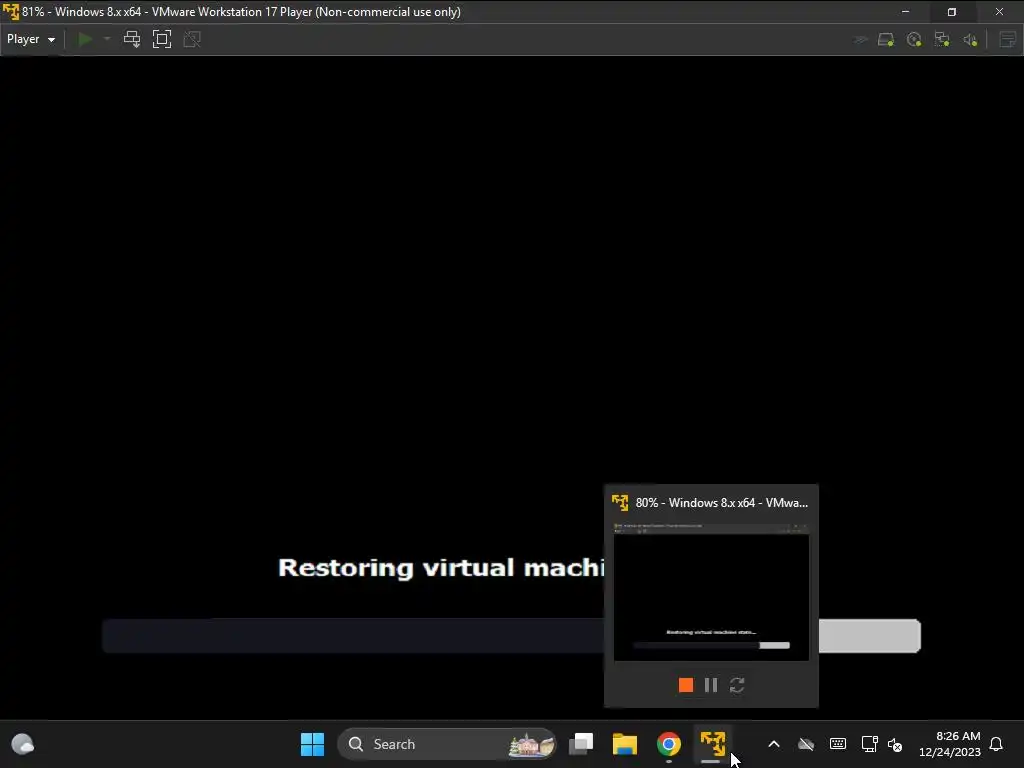The width and height of the screenshot is (1024, 768).
Task: Click the restoring progress bar
Action: click(511, 635)
